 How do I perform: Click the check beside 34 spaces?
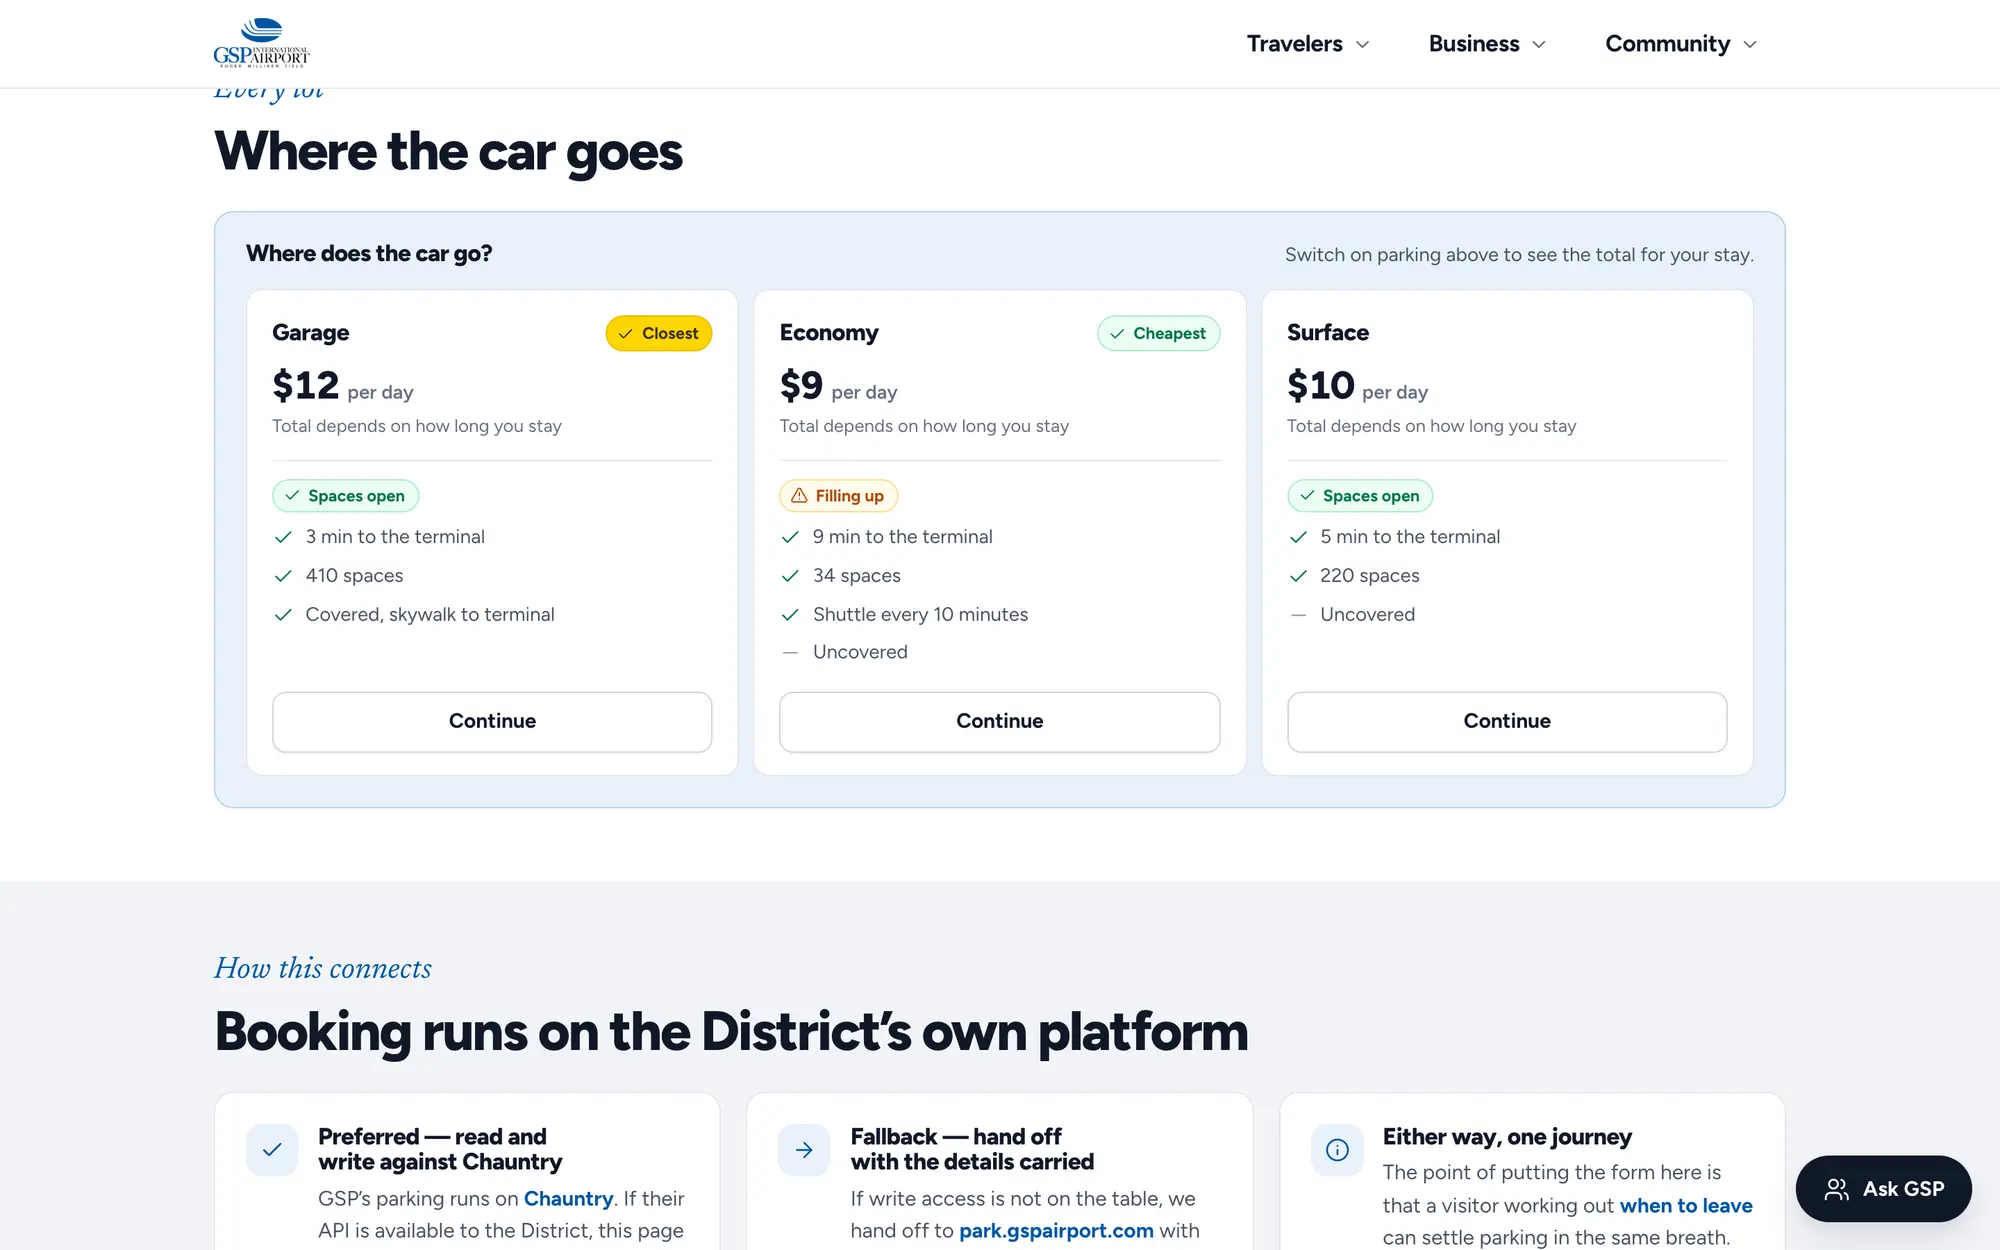[x=791, y=576]
